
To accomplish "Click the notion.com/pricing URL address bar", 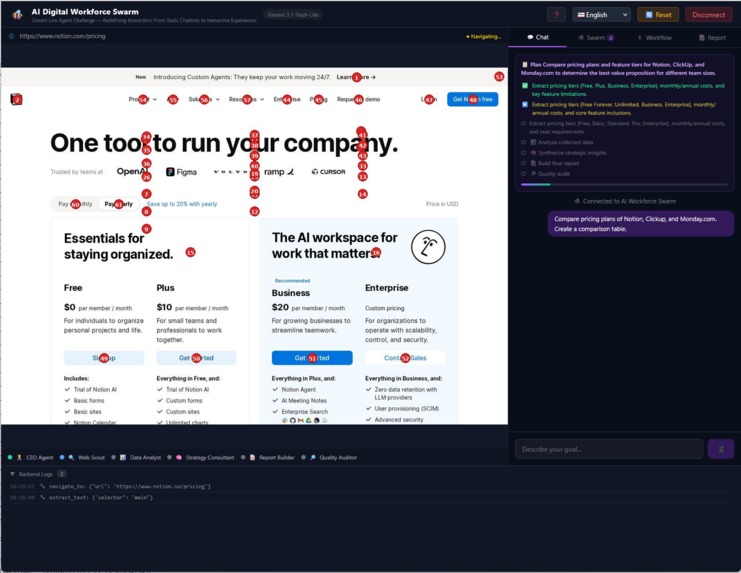I will point(62,36).
